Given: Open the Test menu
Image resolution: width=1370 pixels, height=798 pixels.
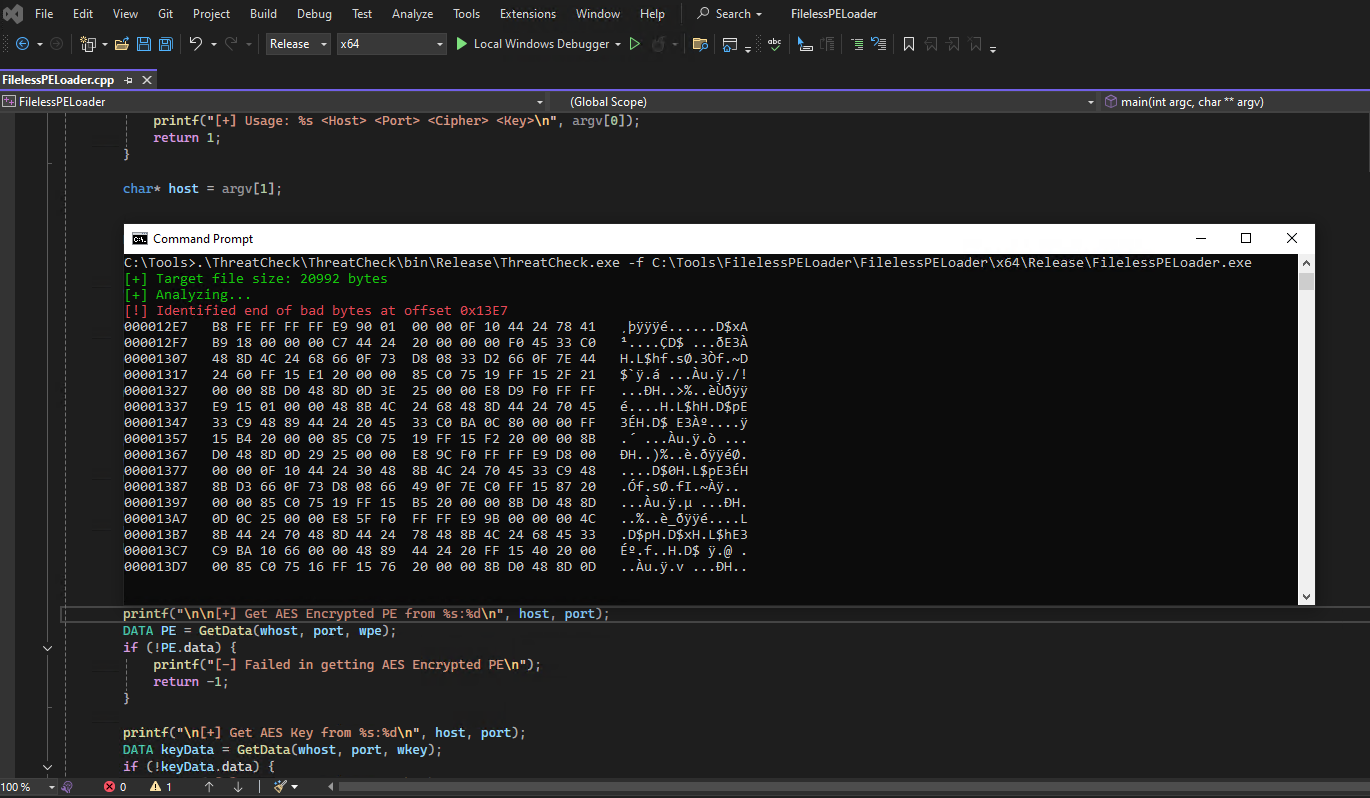Looking at the screenshot, I should (362, 14).
